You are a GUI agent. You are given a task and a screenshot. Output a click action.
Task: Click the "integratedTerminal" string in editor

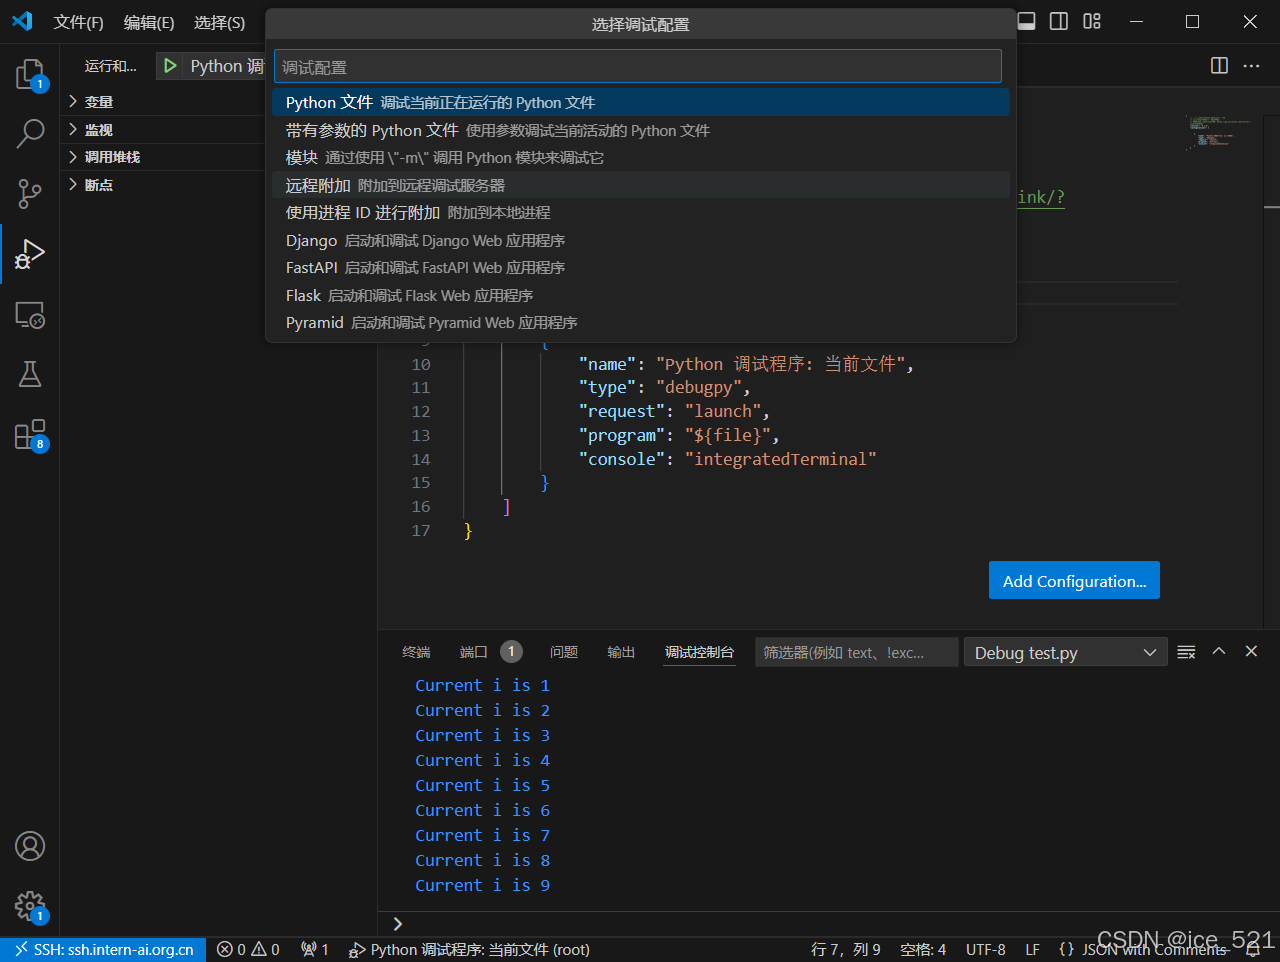(x=781, y=459)
